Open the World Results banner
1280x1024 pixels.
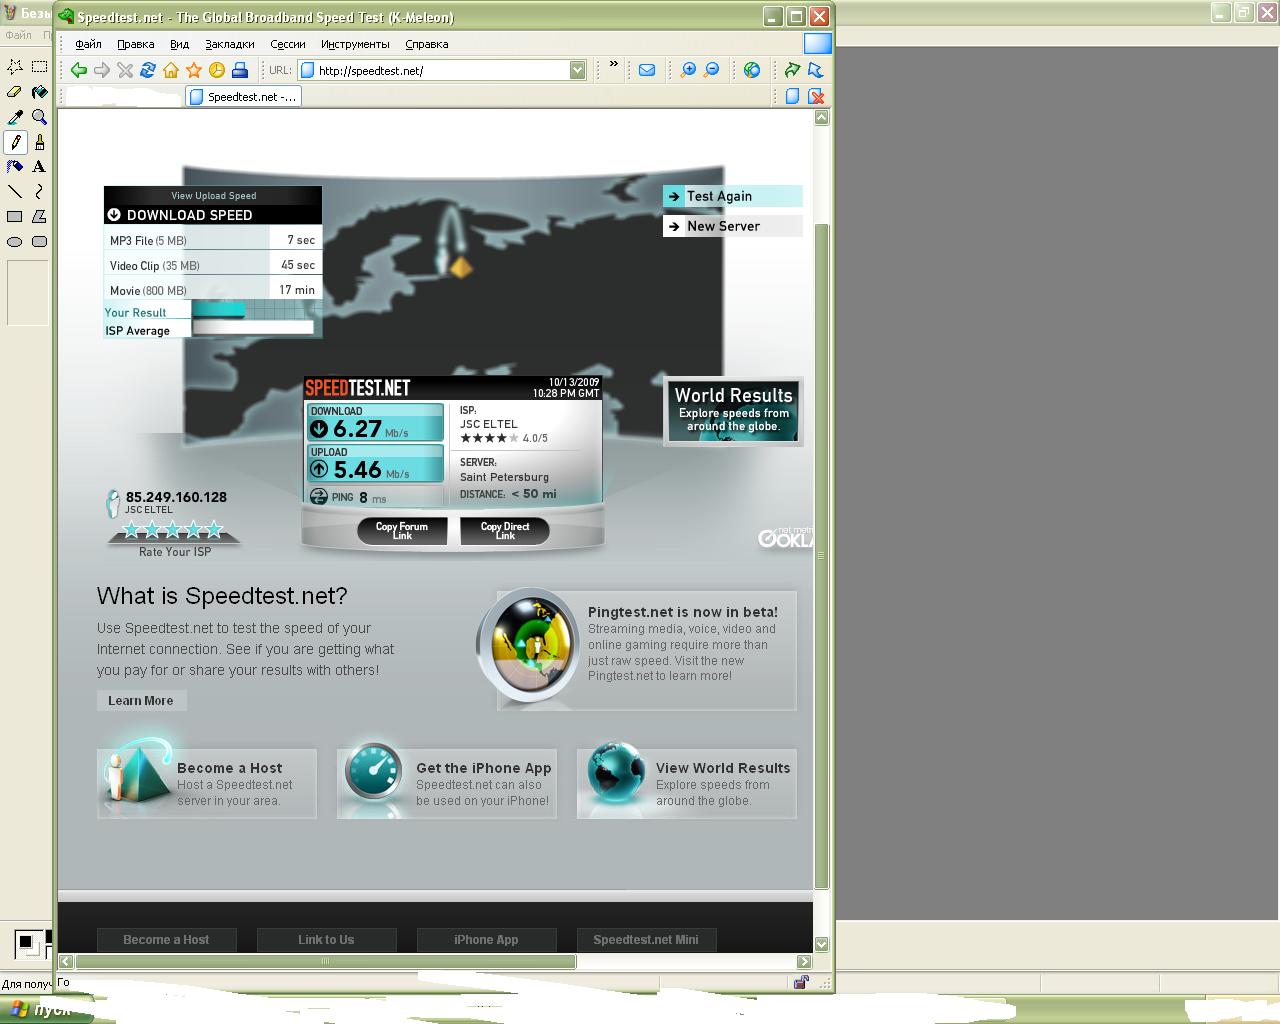point(733,410)
